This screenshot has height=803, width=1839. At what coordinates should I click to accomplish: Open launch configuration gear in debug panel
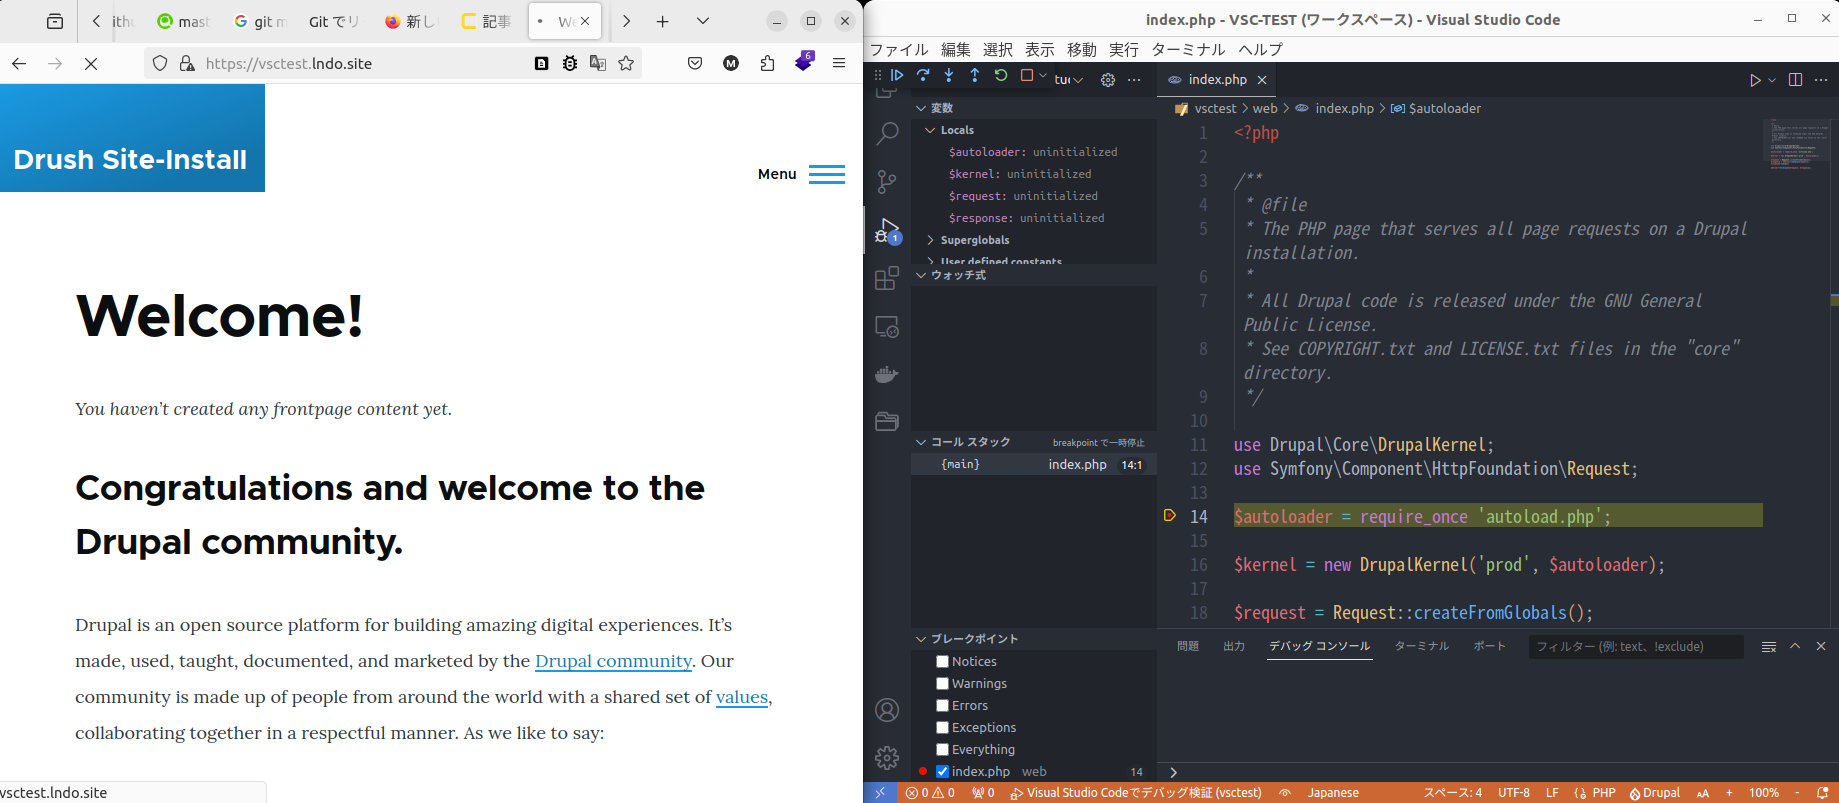click(1108, 80)
